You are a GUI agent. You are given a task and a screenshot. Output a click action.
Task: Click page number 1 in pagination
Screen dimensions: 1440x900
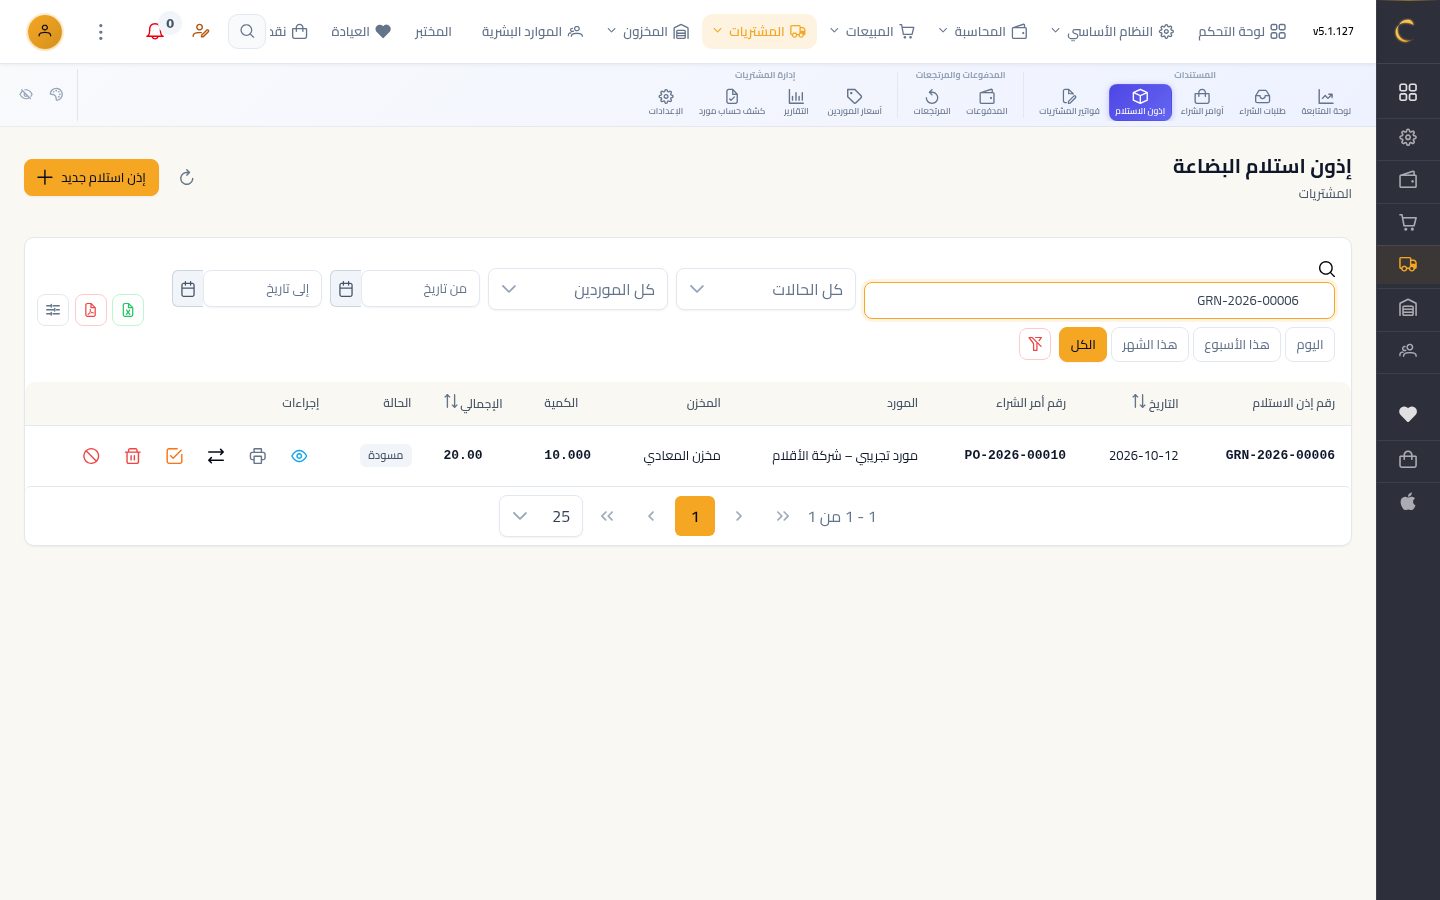(695, 516)
